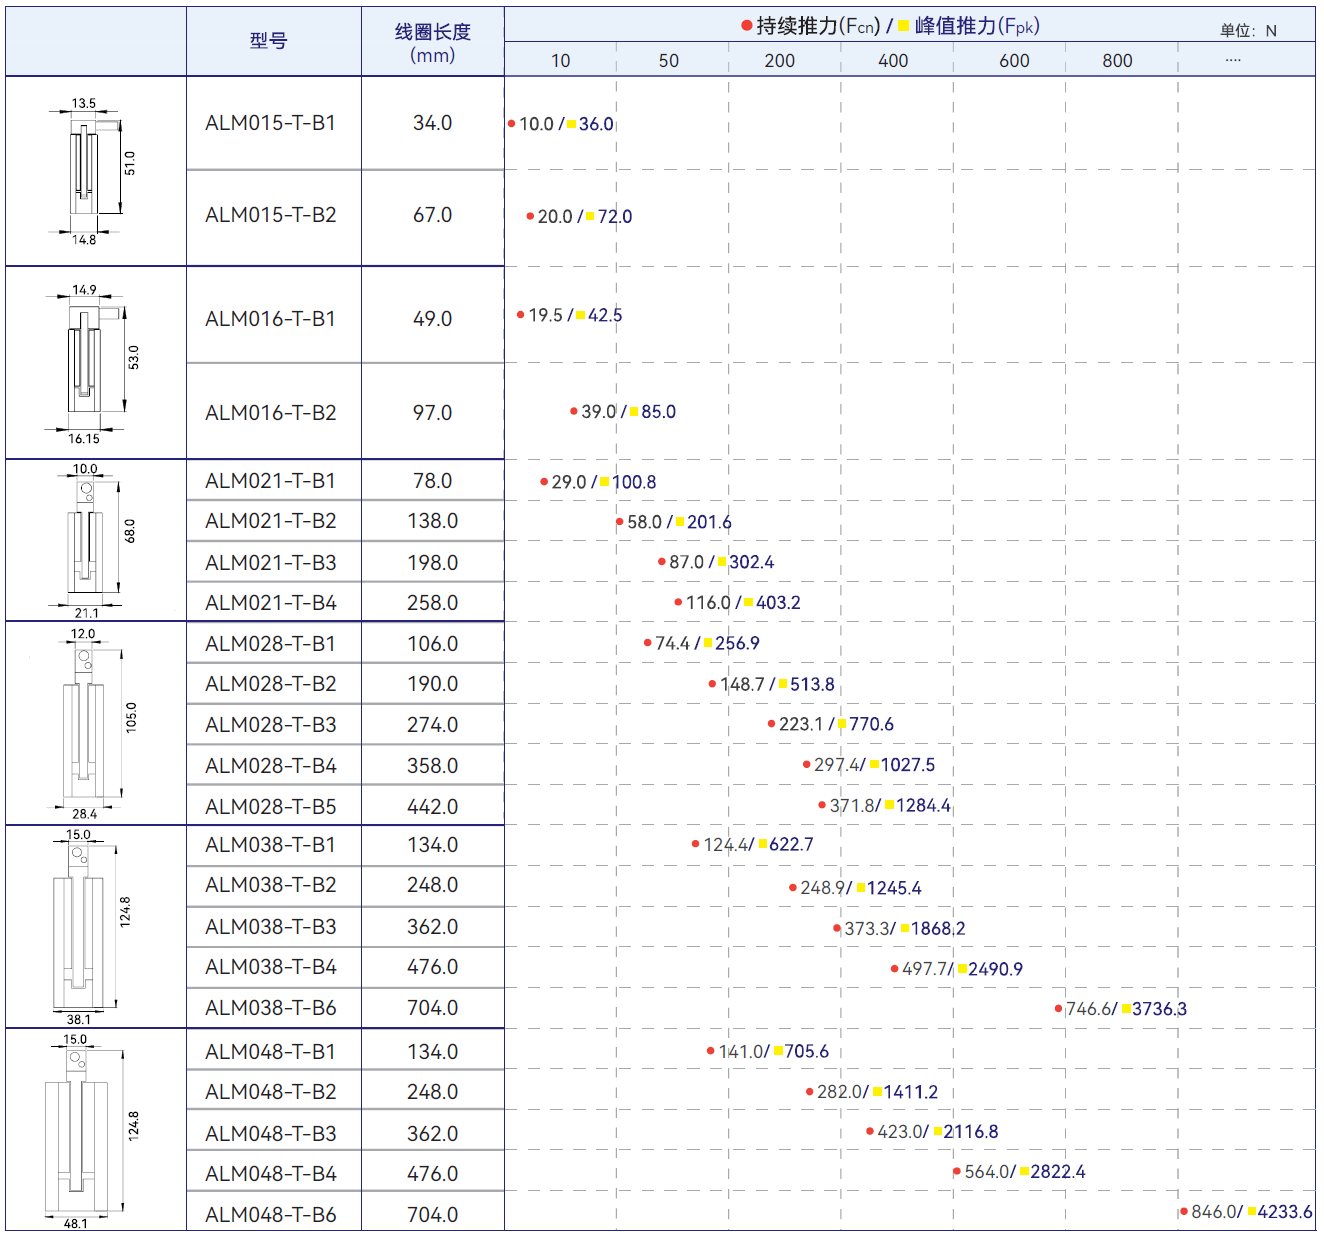Click model name ALM028-T-B3

[x=270, y=725]
